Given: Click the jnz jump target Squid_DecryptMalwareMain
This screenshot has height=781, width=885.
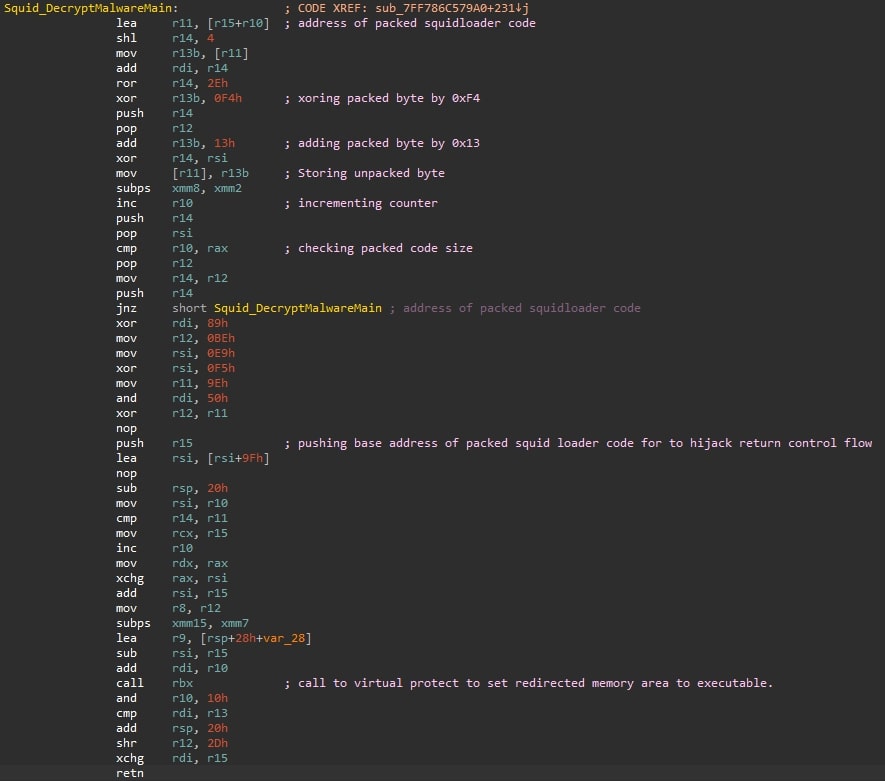Looking at the screenshot, I should point(297,308).
